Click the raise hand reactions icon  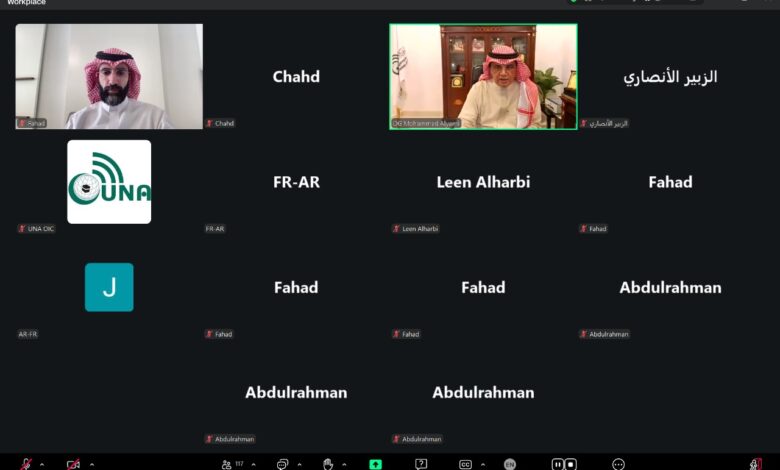328,465
